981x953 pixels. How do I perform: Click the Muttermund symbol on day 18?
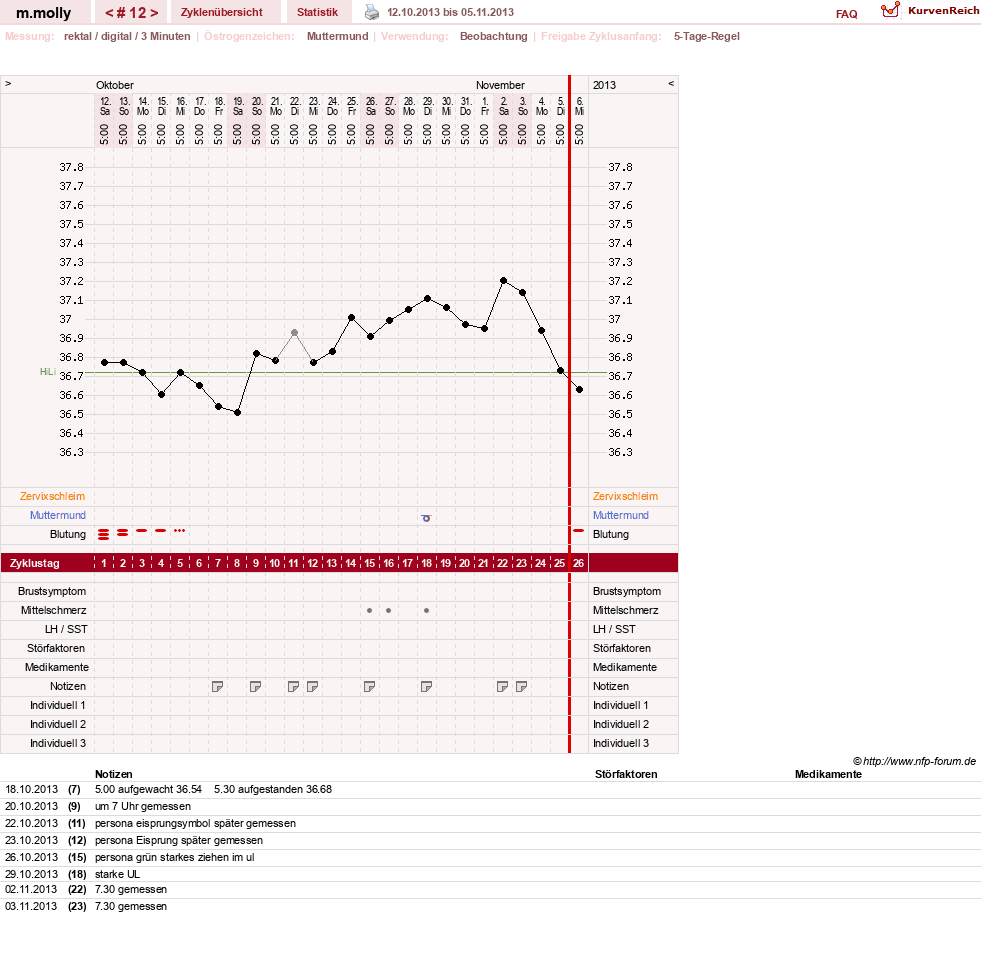[426, 518]
